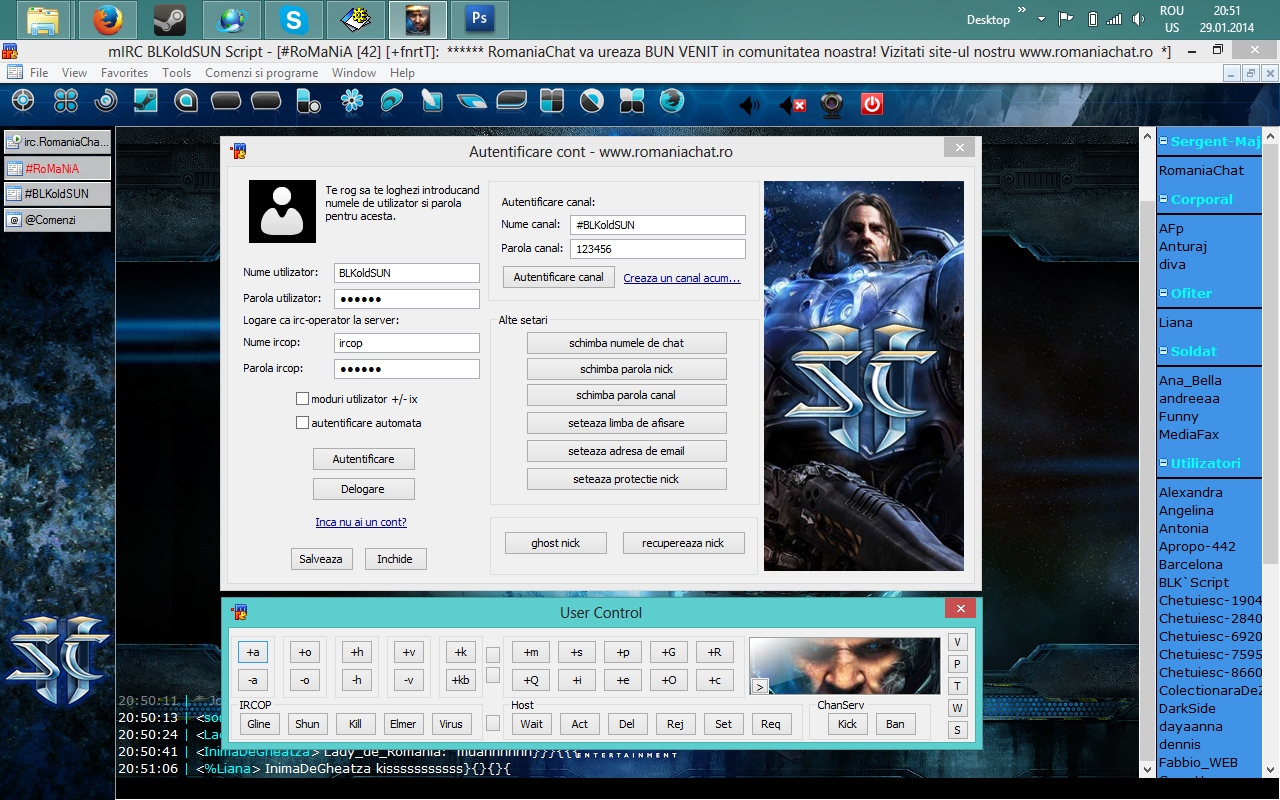Image resolution: width=1280 pixels, height=800 pixels.
Task: Click the Creaza un canal acum link
Action: (682, 278)
